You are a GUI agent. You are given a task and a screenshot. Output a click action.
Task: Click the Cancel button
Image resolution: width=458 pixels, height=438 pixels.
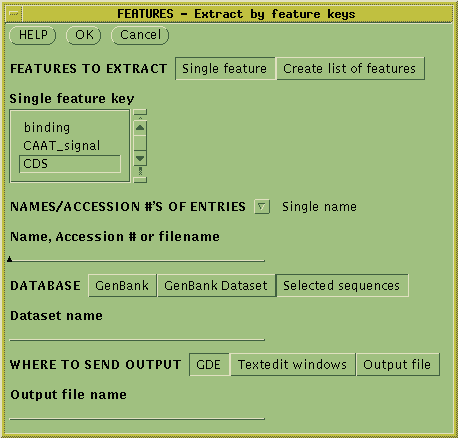click(140, 35)
